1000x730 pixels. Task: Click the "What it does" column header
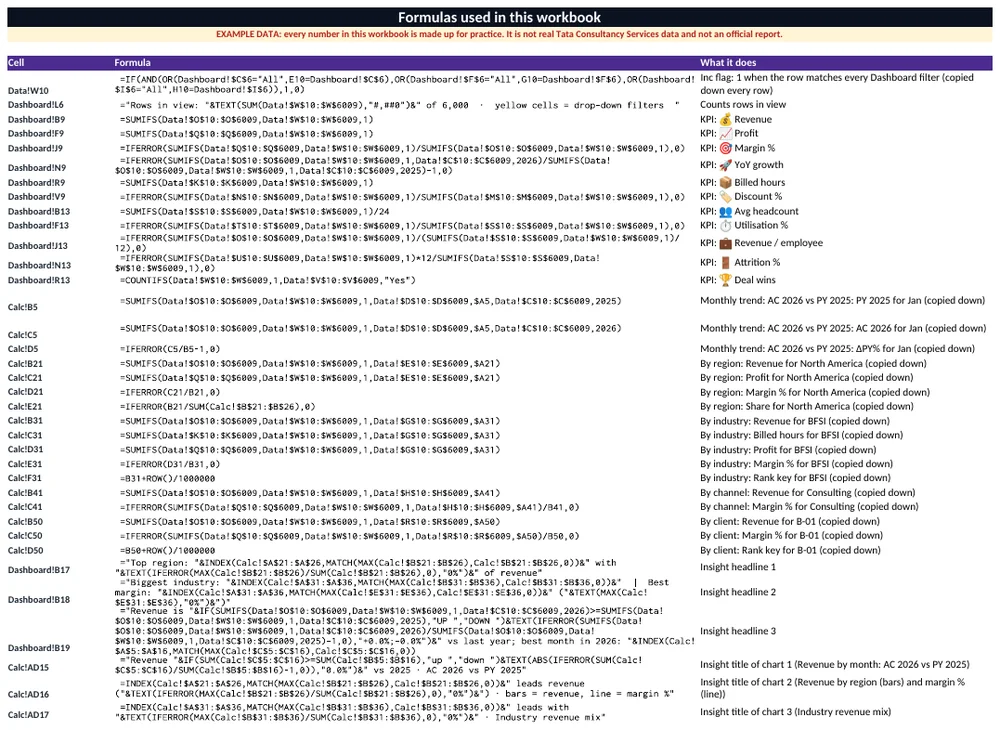[728, 62]
